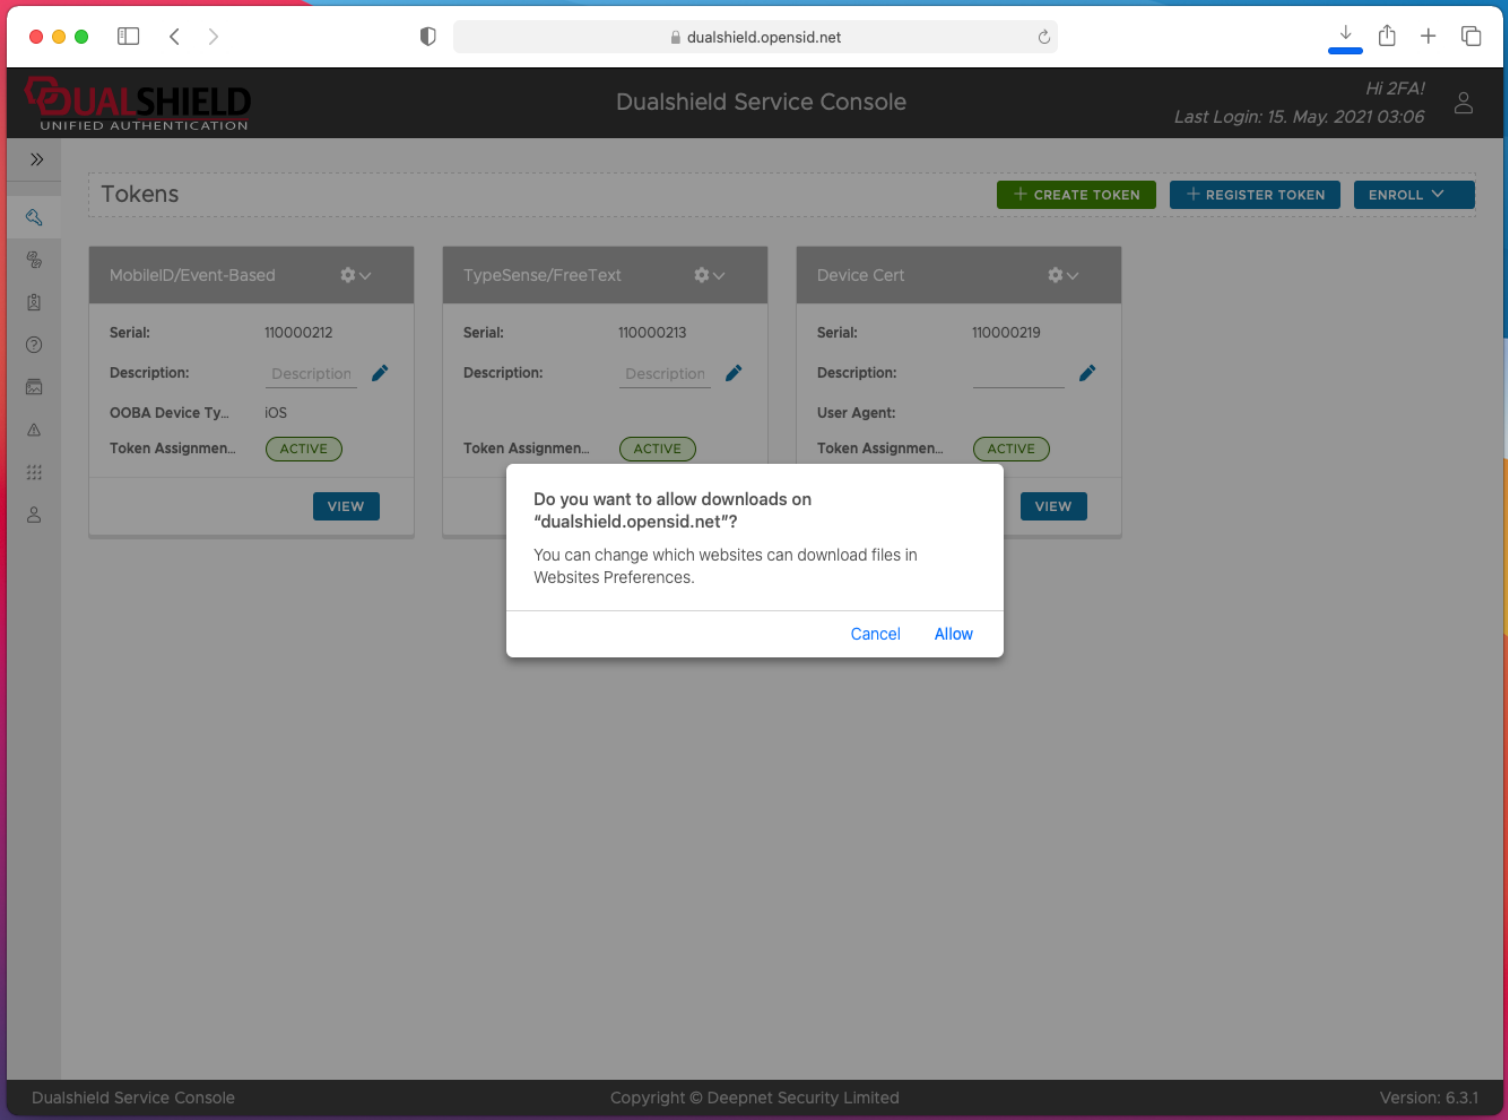Image resolution: width=1508 pixels, height=1120 pixels.
Task: Open the dotted grid sidebar icon
Action: point(34,472)
